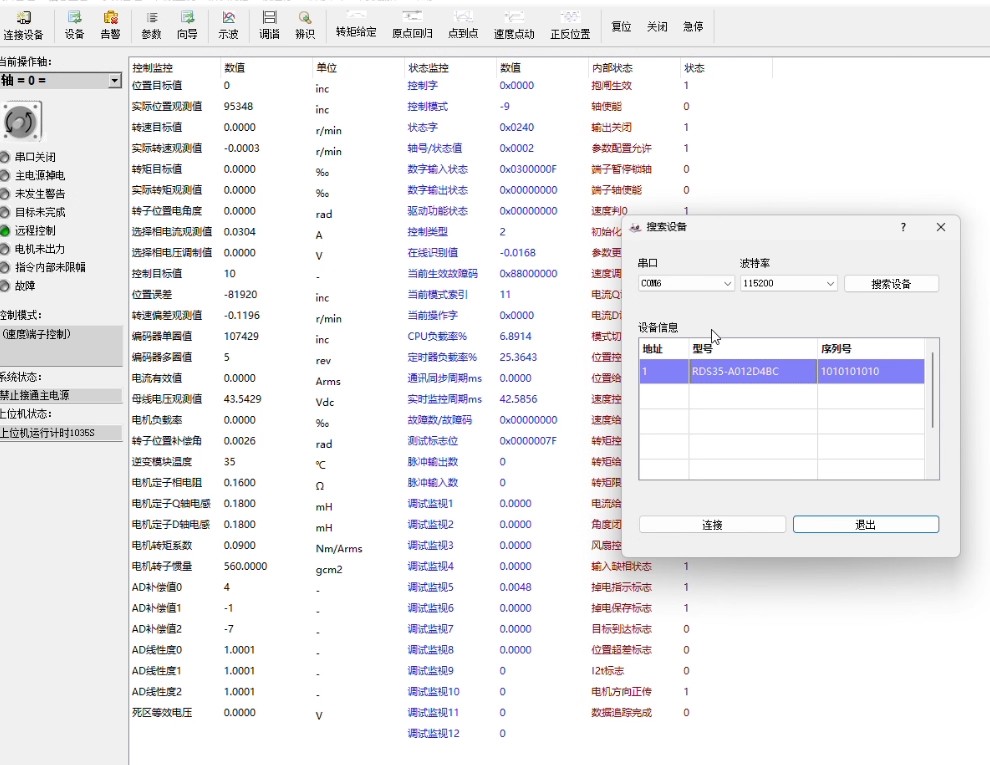Viewport: 990px width, 765px height.
Task: Select the 转矩给定 torque command tool
Action: pyautogui.click(x=356, y=26)
